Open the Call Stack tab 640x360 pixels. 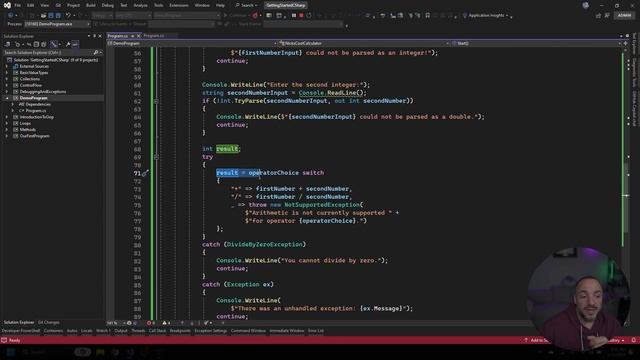click(157, 331)
